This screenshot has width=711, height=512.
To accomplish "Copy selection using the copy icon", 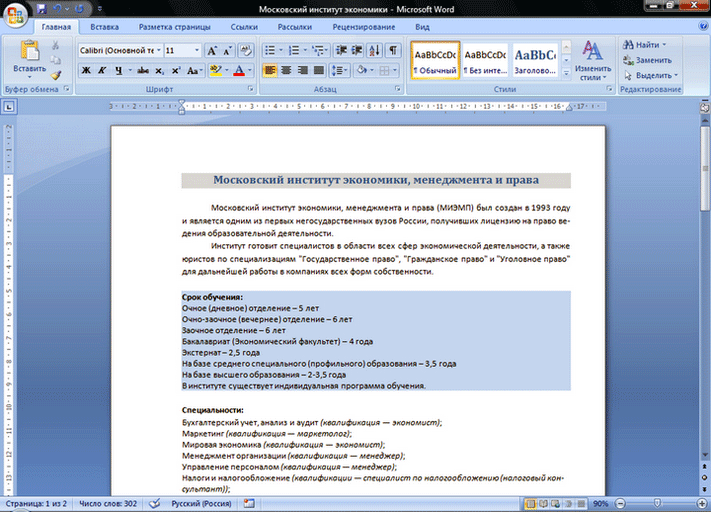I will pyautogui.click(x=55, y=60).
